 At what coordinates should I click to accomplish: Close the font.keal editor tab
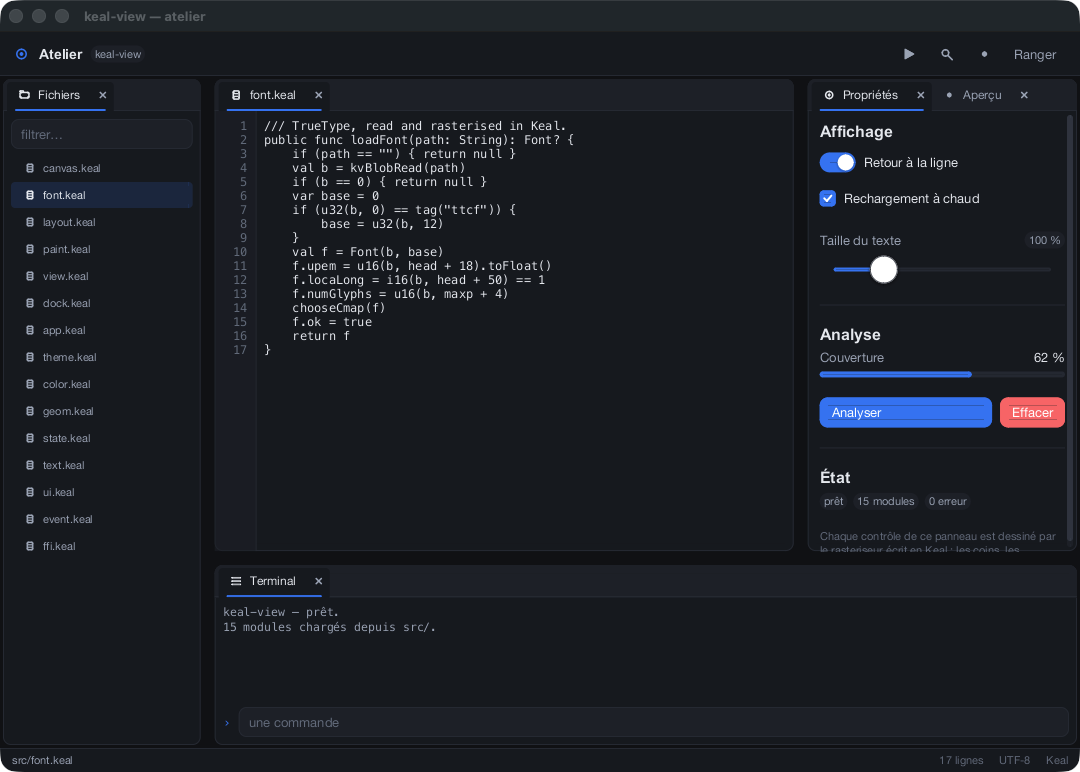coord(318,95)
